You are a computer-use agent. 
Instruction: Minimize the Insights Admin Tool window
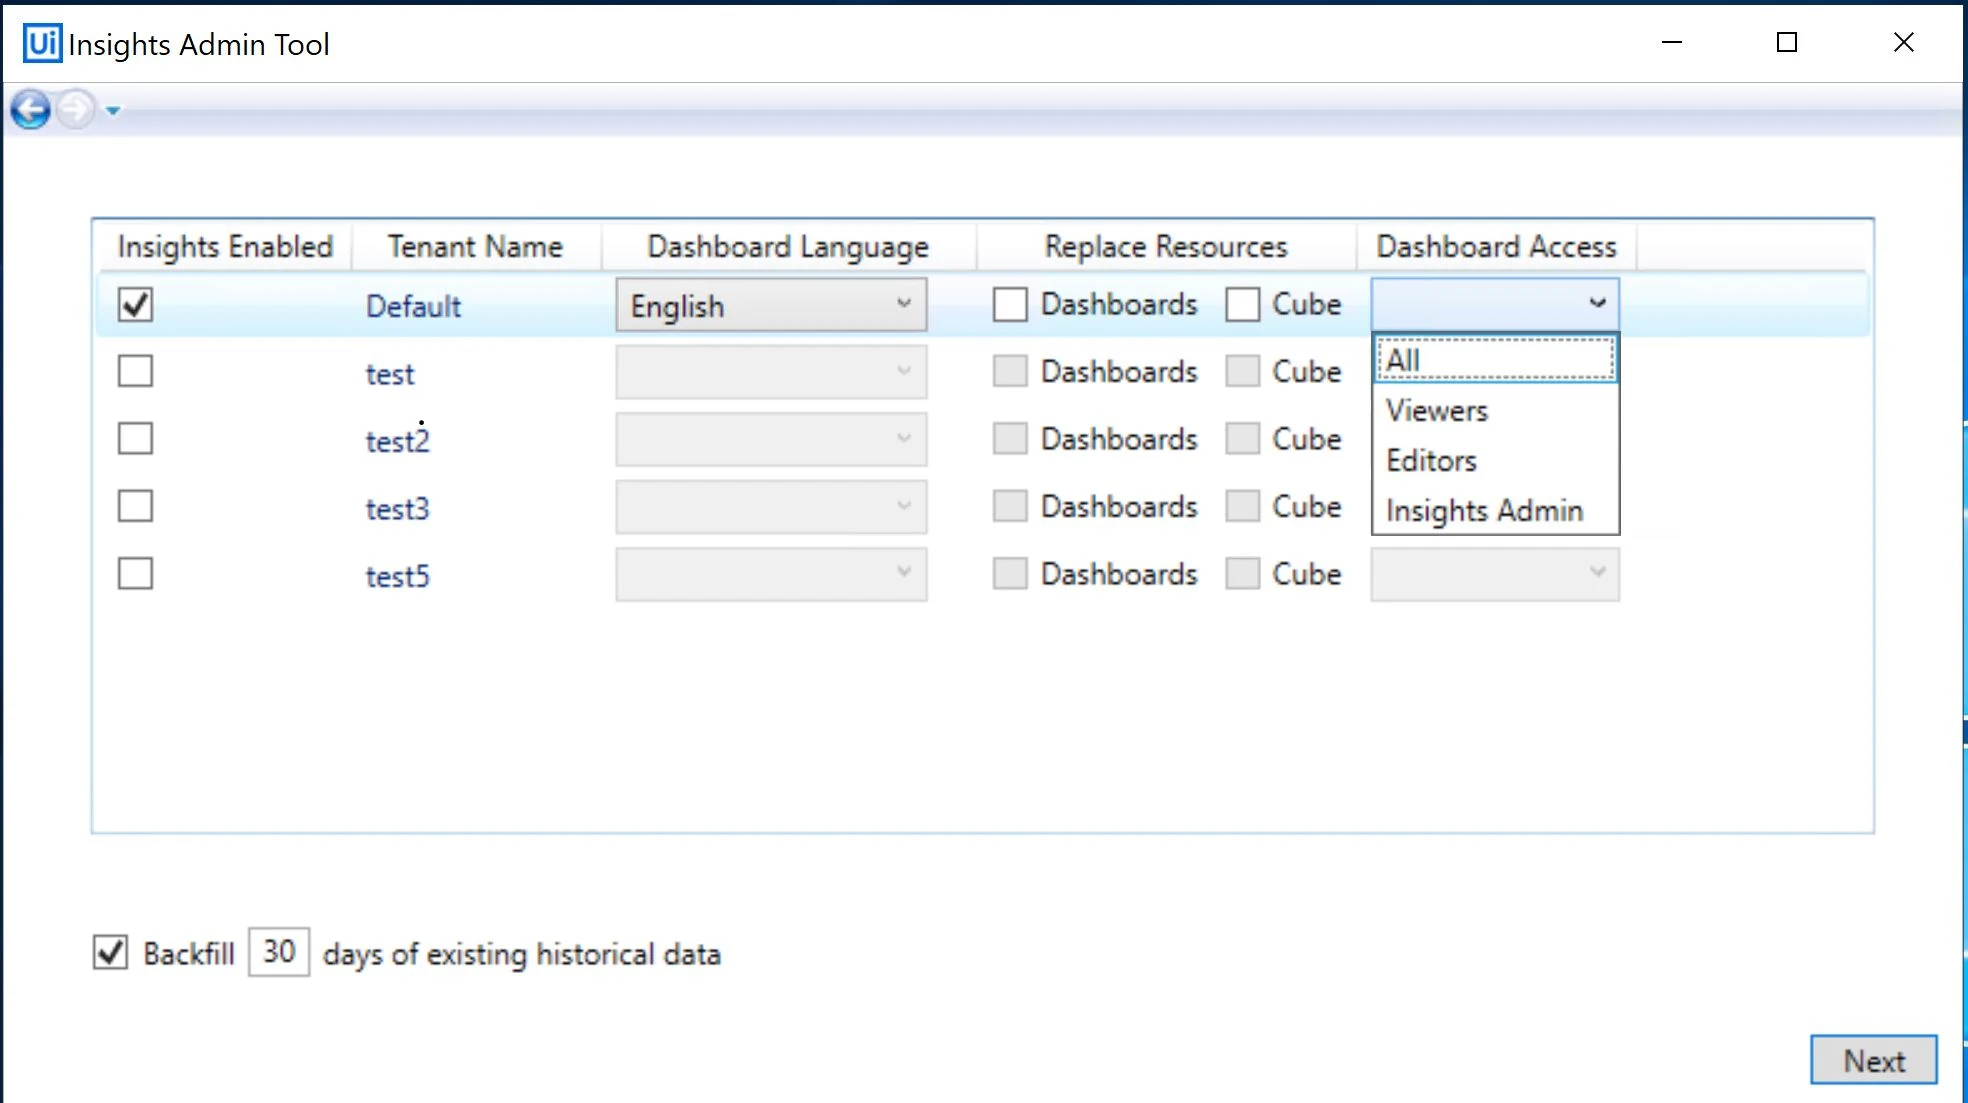(x=1672, y=42)
